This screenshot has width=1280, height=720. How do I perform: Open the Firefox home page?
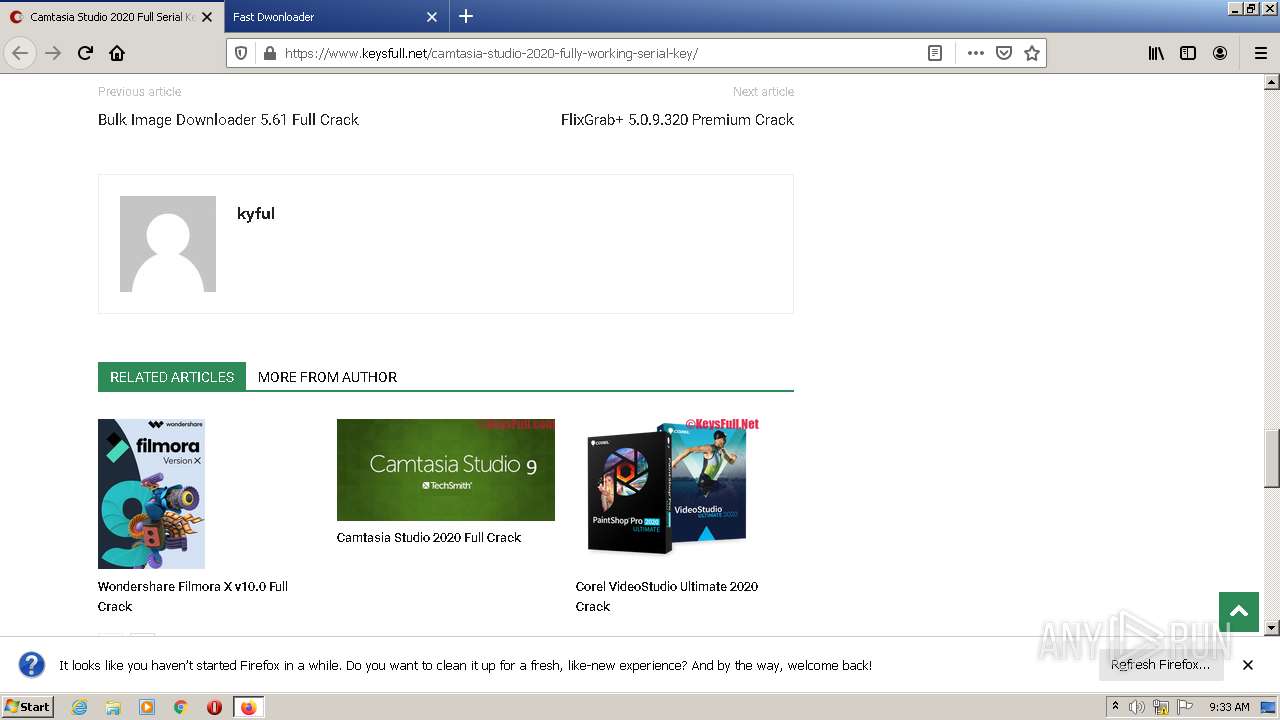click(x=117, y=53)
